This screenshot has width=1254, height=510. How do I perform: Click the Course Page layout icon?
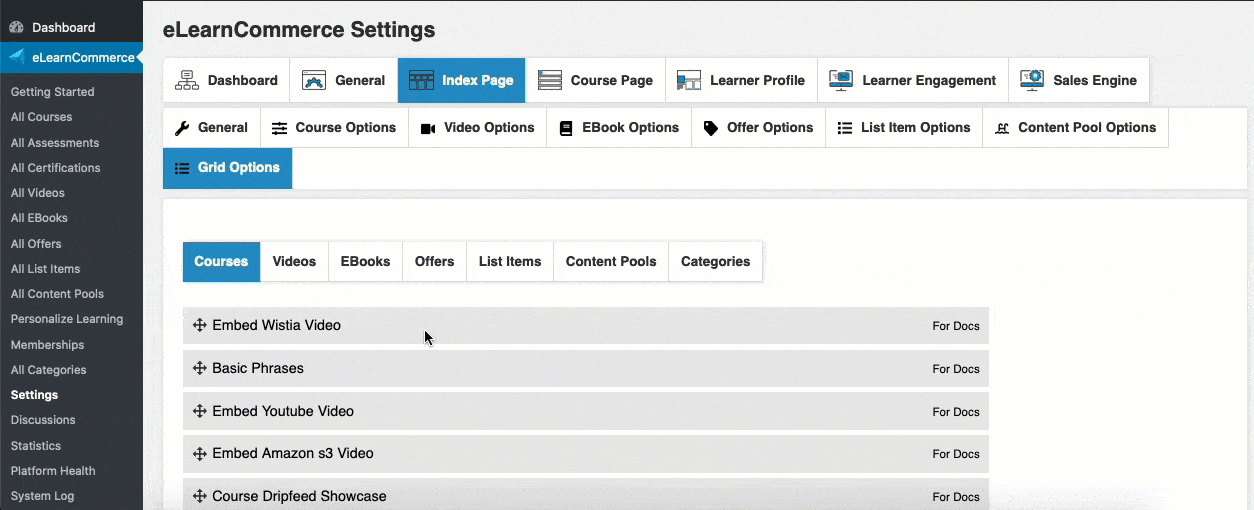tap(550, 80)
